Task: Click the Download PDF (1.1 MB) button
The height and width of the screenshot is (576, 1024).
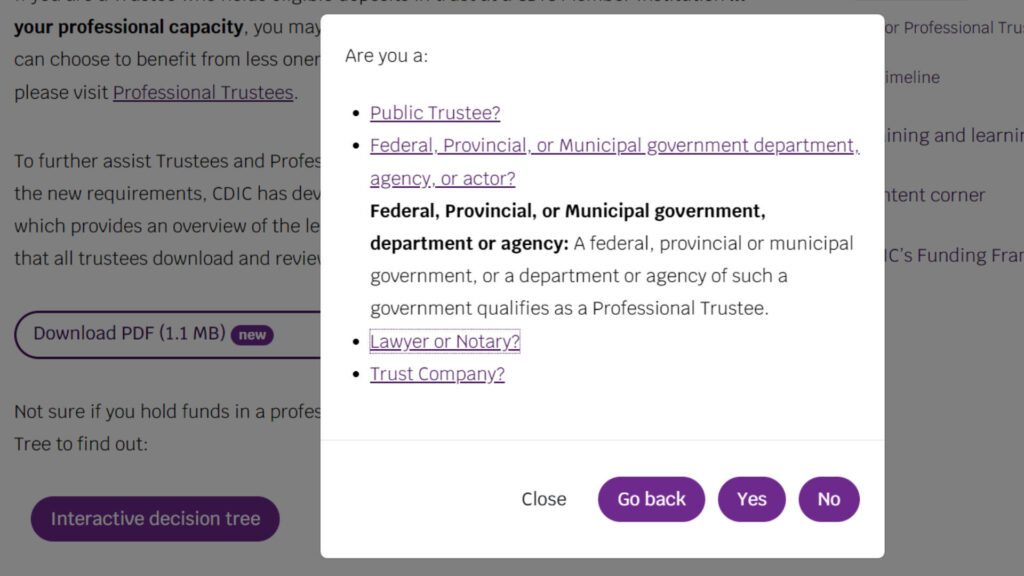Action: point(129,334)
